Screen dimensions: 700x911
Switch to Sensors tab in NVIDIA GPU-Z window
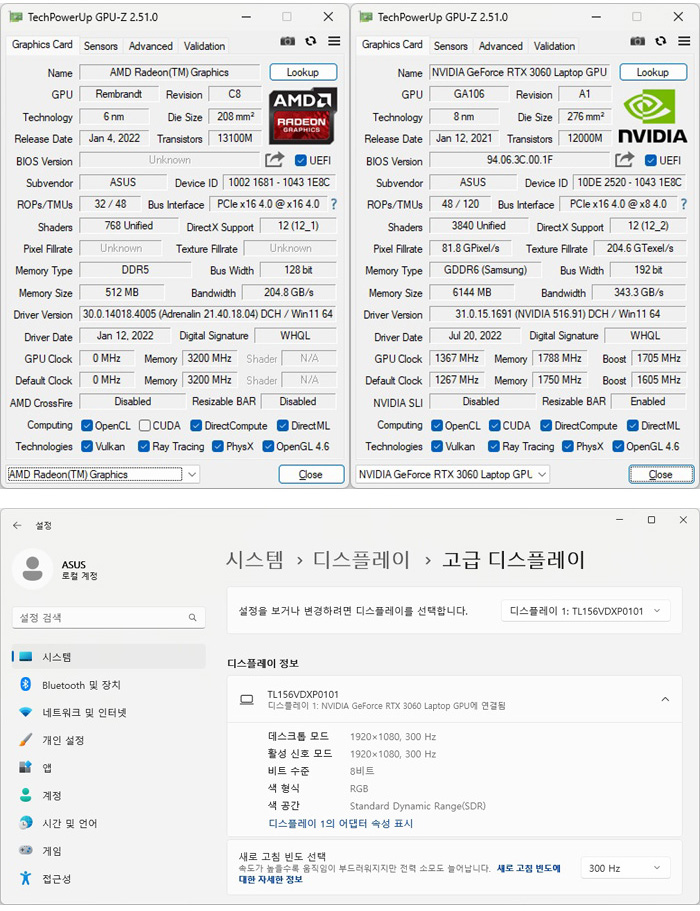tap(450, 46)
